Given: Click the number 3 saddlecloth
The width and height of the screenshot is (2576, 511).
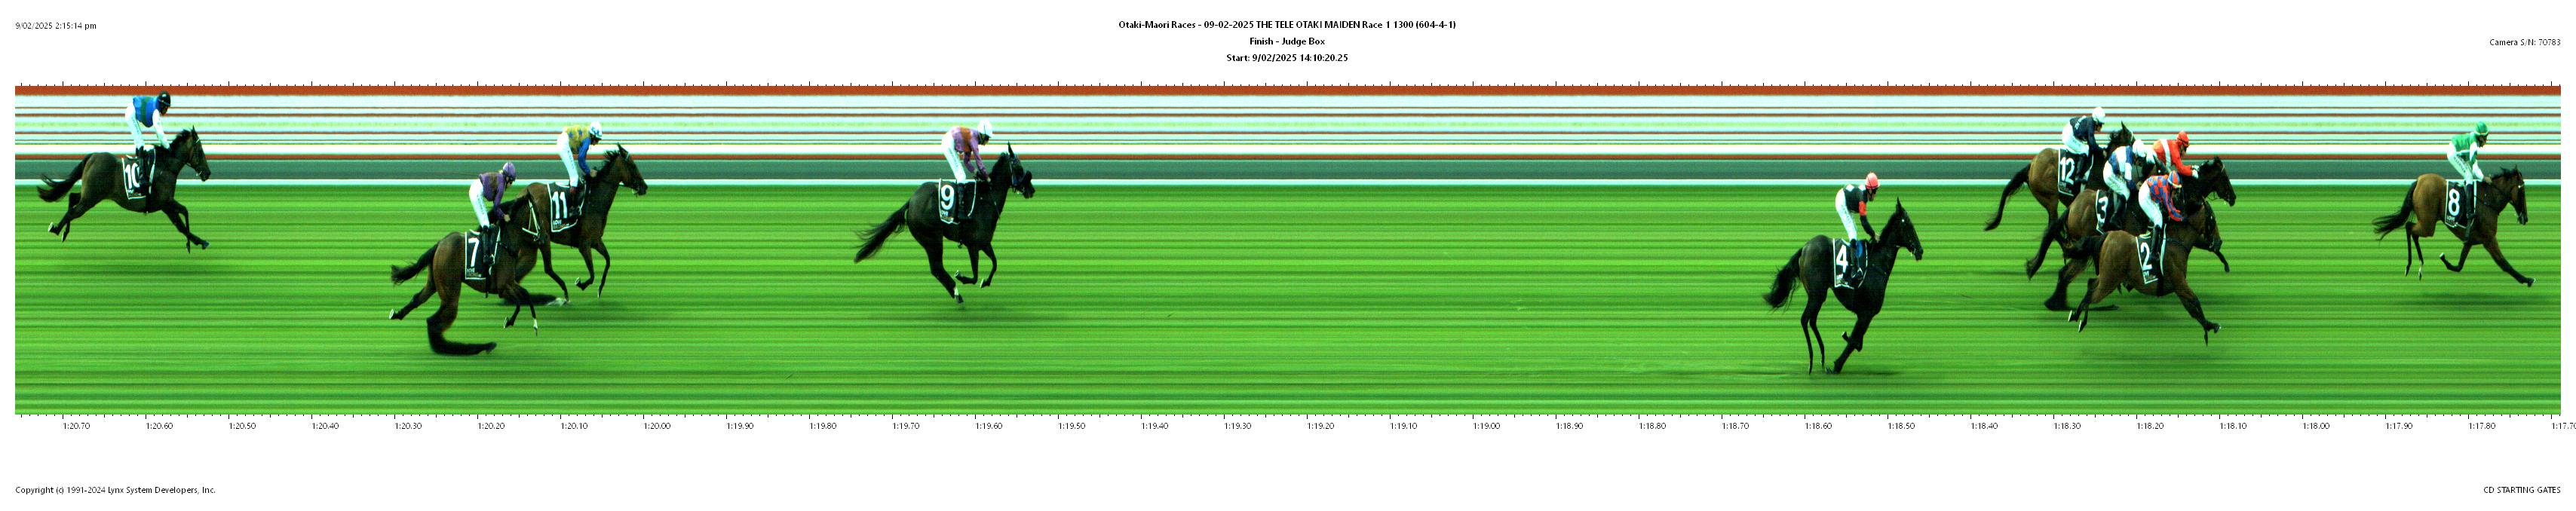Looking at the screenshot, I should (2105, 210).
